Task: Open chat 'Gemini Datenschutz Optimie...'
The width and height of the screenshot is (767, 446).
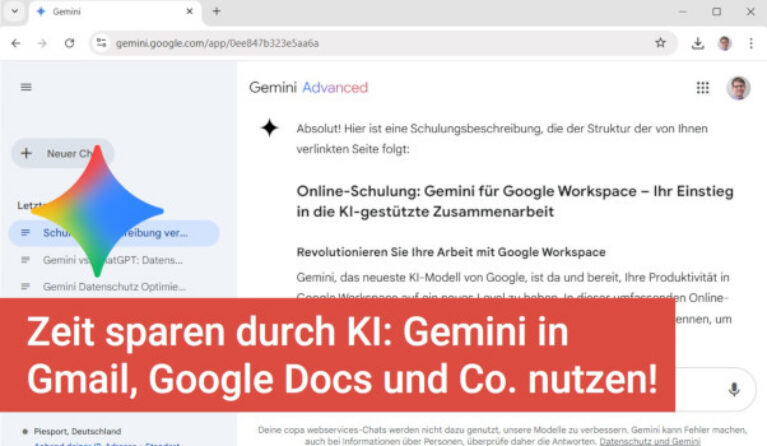Action: coord(114,286)
